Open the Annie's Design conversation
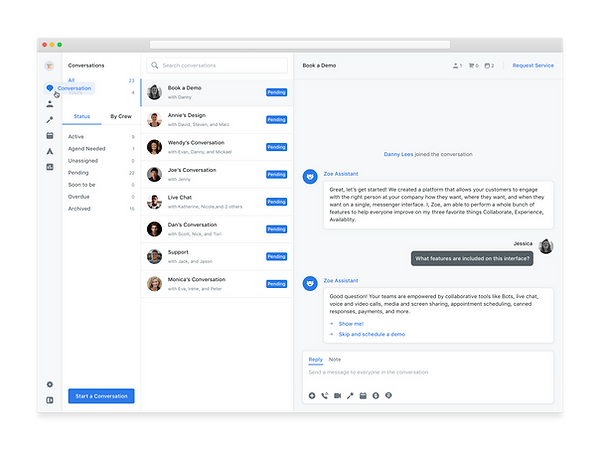 click(x=217, y=120)
